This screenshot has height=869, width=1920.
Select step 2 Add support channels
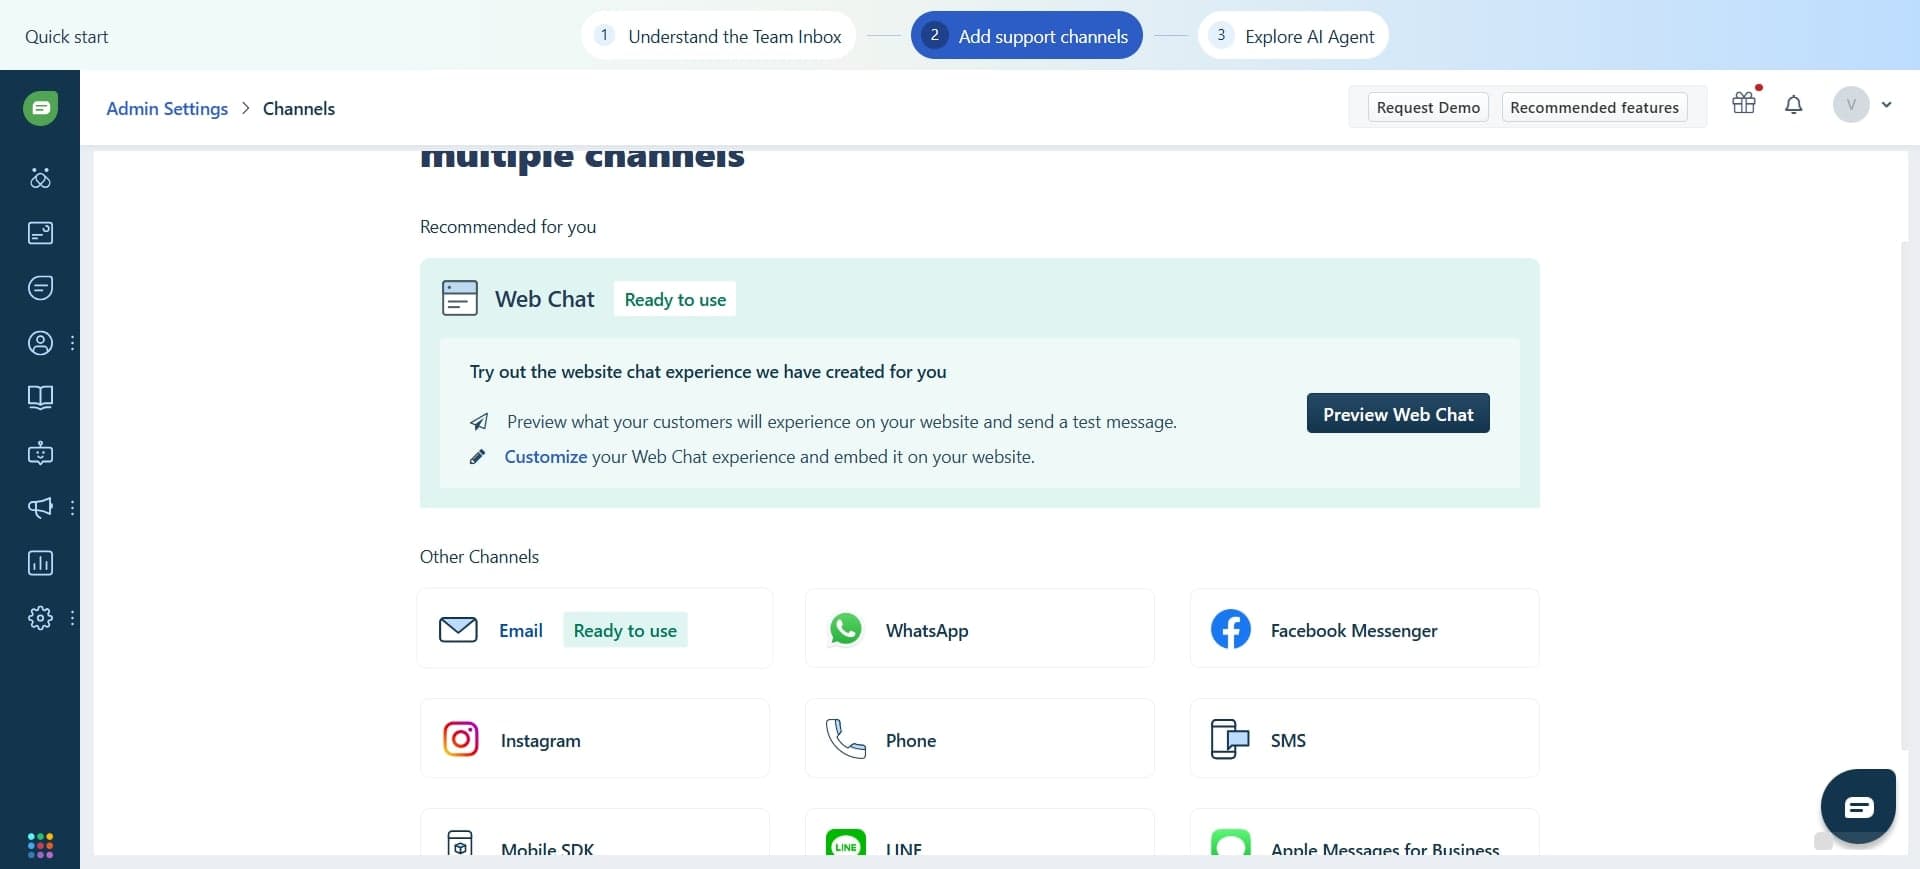coord(1026,36)
